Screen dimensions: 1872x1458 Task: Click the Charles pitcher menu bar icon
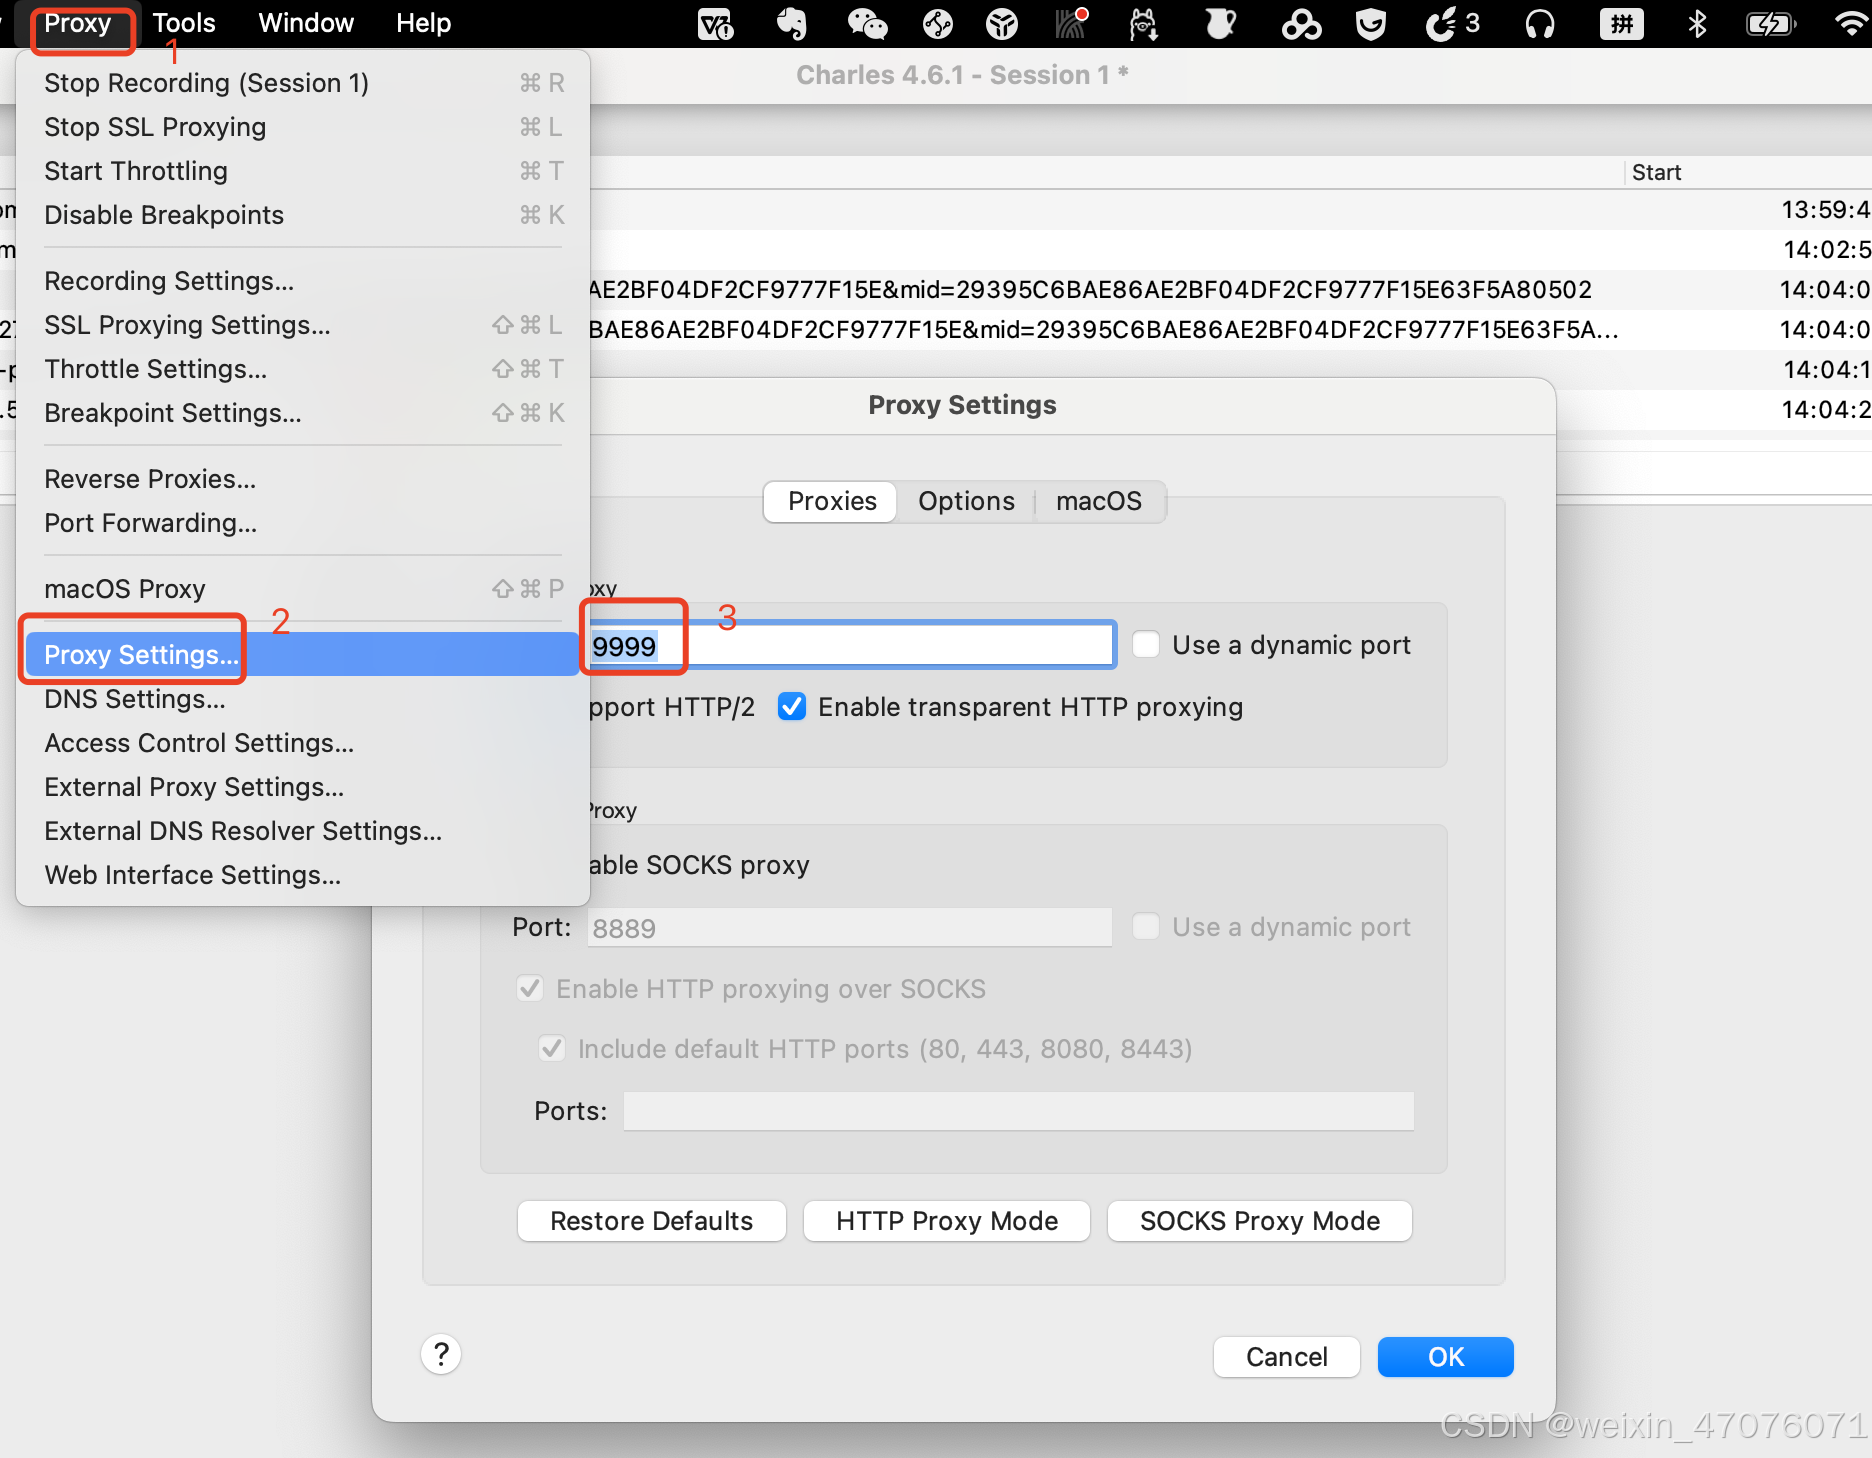(1220, 23)
